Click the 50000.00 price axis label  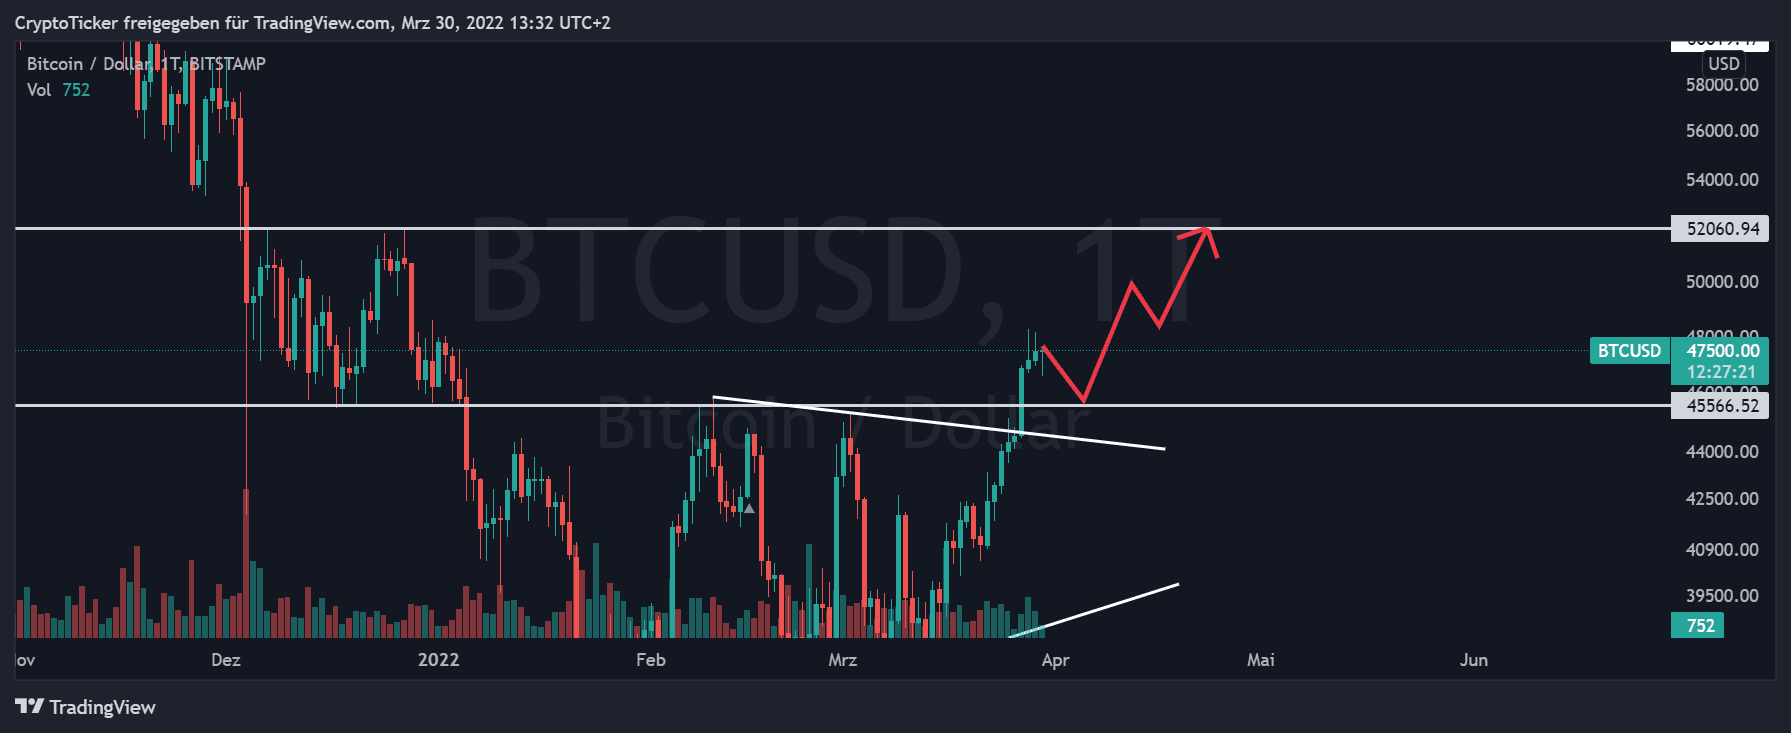pos(1721,282)
